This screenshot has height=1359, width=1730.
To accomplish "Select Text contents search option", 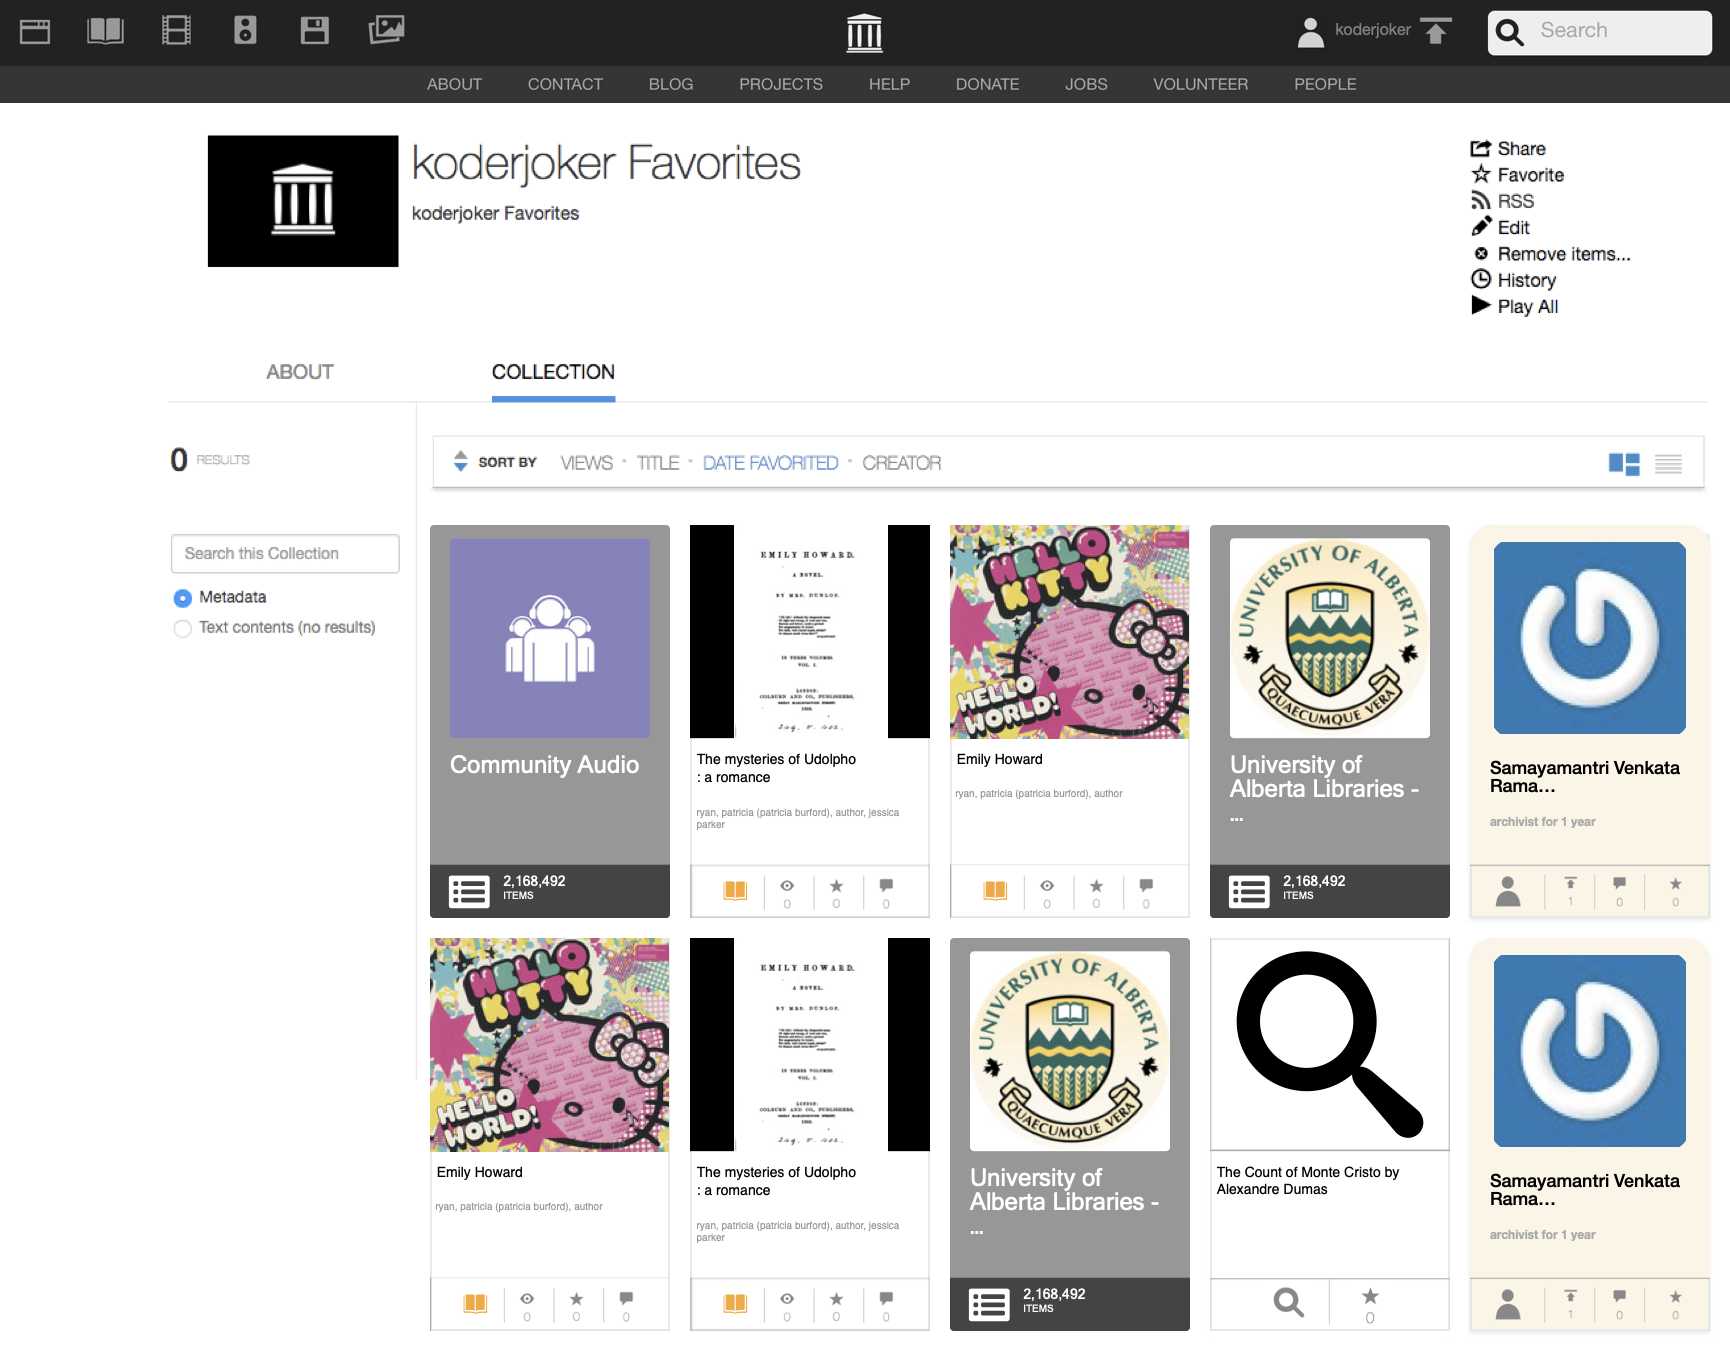I will [x=183, y=628].
